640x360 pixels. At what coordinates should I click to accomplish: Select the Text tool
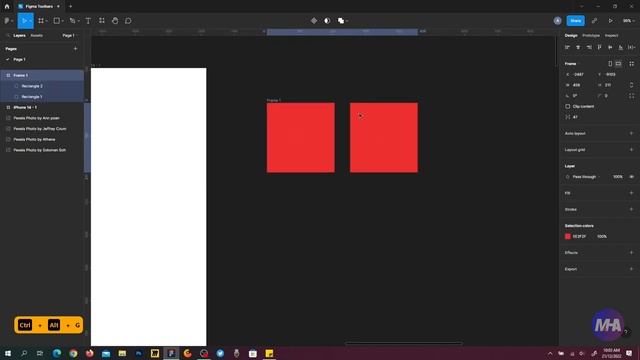tap(88, 21)
